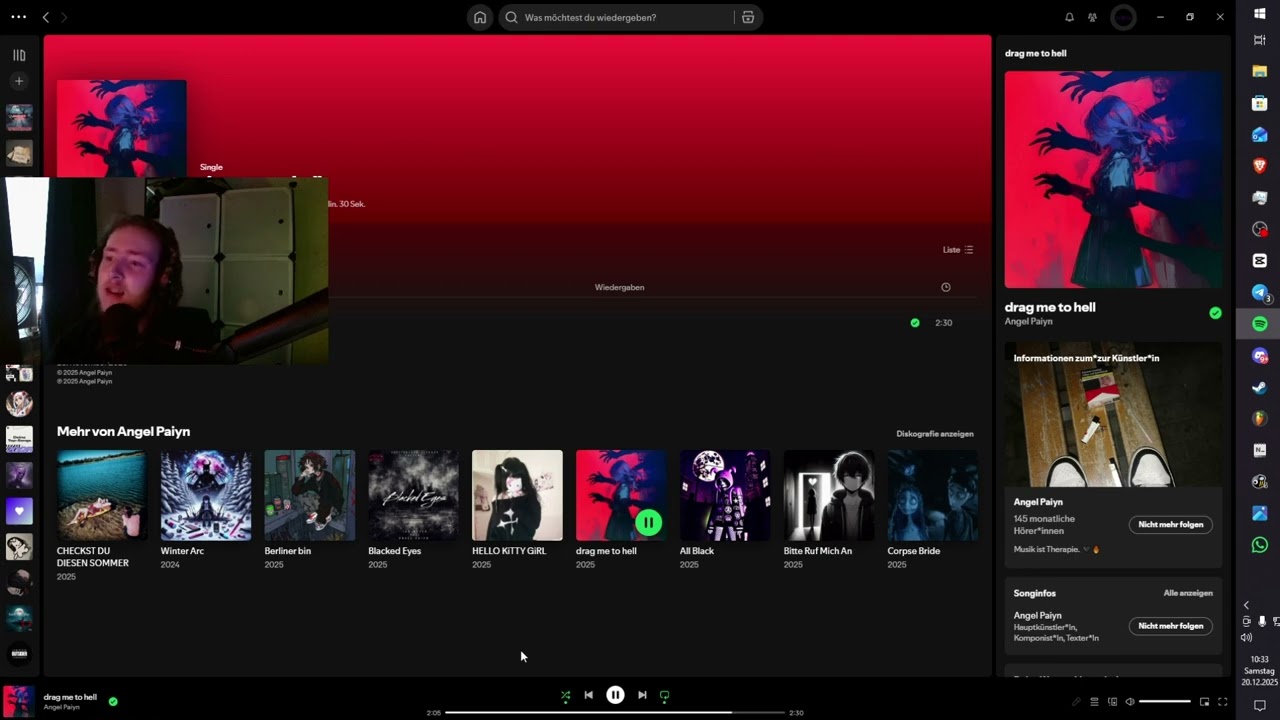Image resolution: width=1280 pixels, height=720 pixels.
Task: Open All Black album cover
Action: 725,495
